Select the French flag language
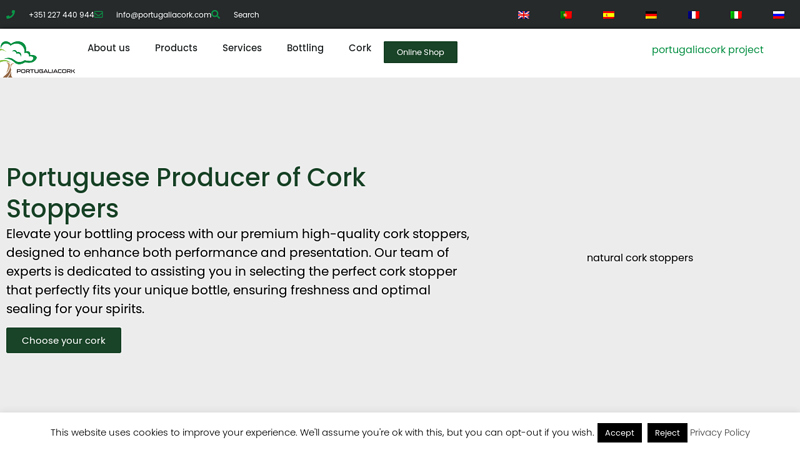This screenshot has height=450, width=800. (693, 15)
